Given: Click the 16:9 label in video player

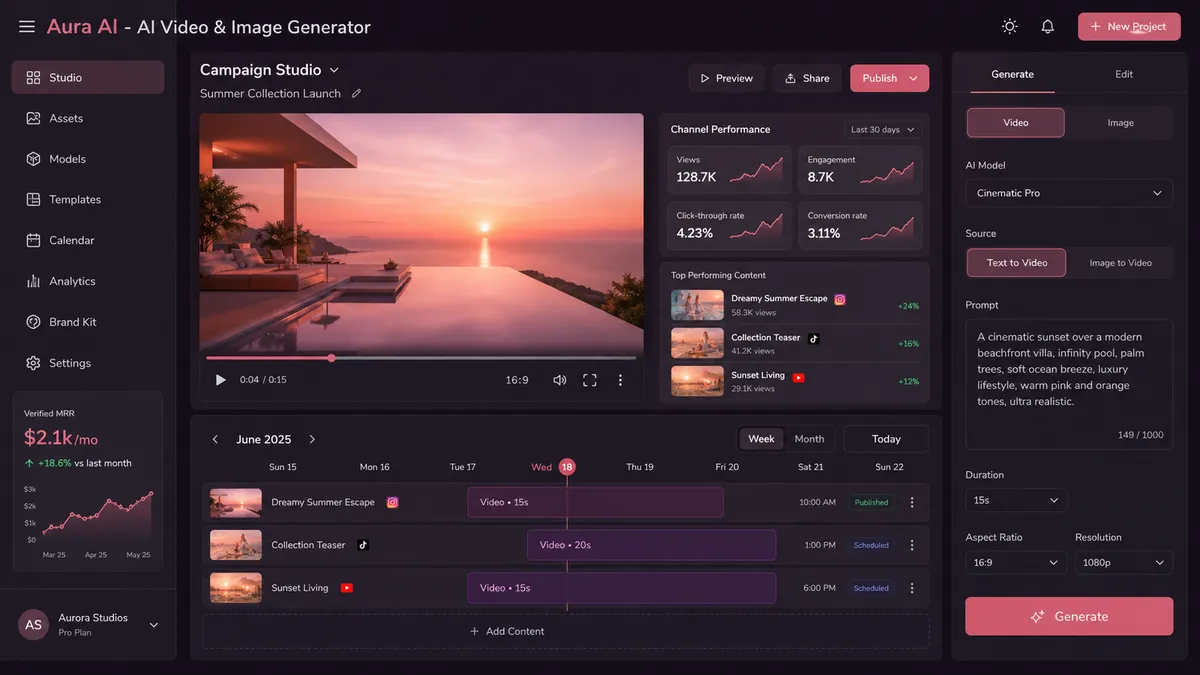Looking at the screenshot, I should click(x=517, y=380).
